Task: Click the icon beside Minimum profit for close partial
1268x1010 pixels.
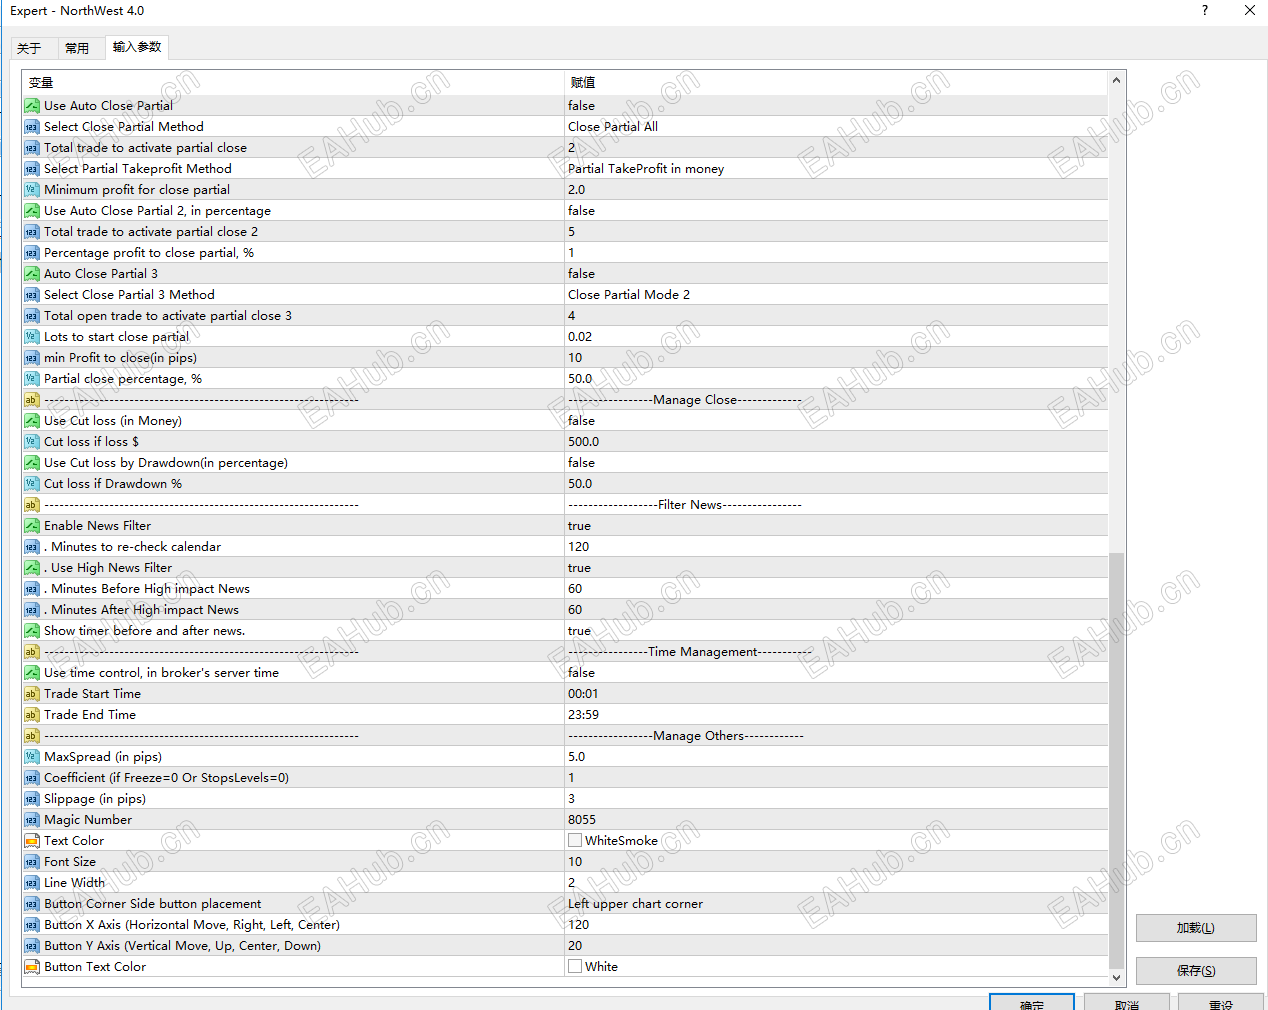Action: (x=32, y=189)
